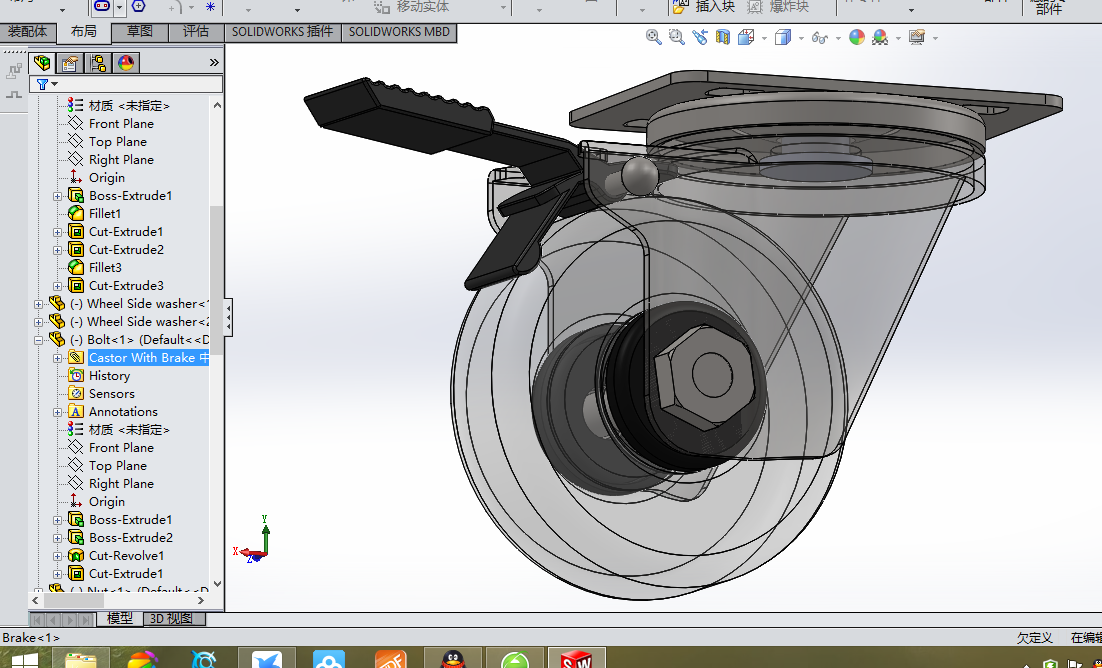Viewport: 1102px width, 668px height.
Task: Select the FeatureManager design tree tab icon
Action: pyautogui.click(x=42, y=63)
